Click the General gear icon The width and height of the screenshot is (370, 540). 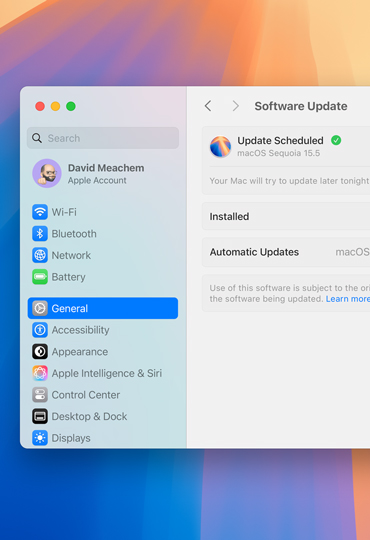[40, 308]
